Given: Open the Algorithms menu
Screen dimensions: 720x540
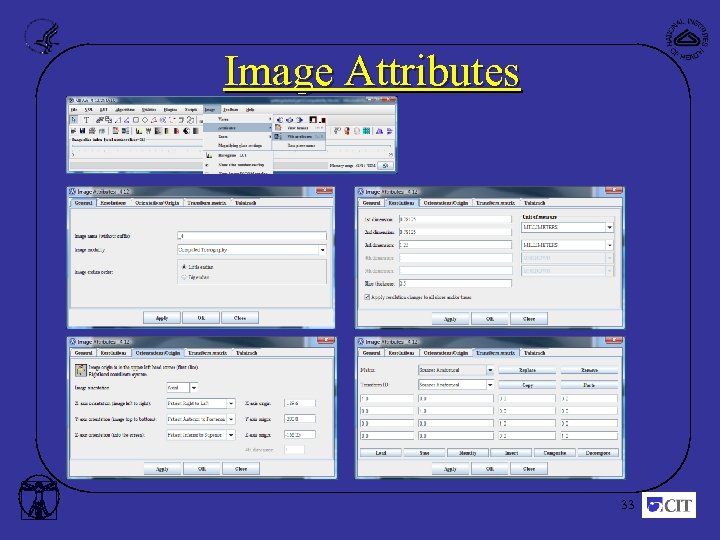Looking at the screenshot, I should [x=125, y=110].
